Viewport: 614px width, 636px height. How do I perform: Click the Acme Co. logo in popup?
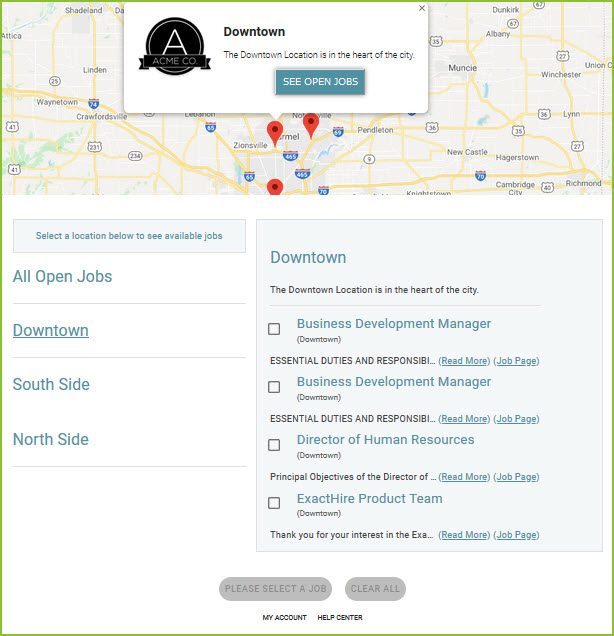(175, 46)
